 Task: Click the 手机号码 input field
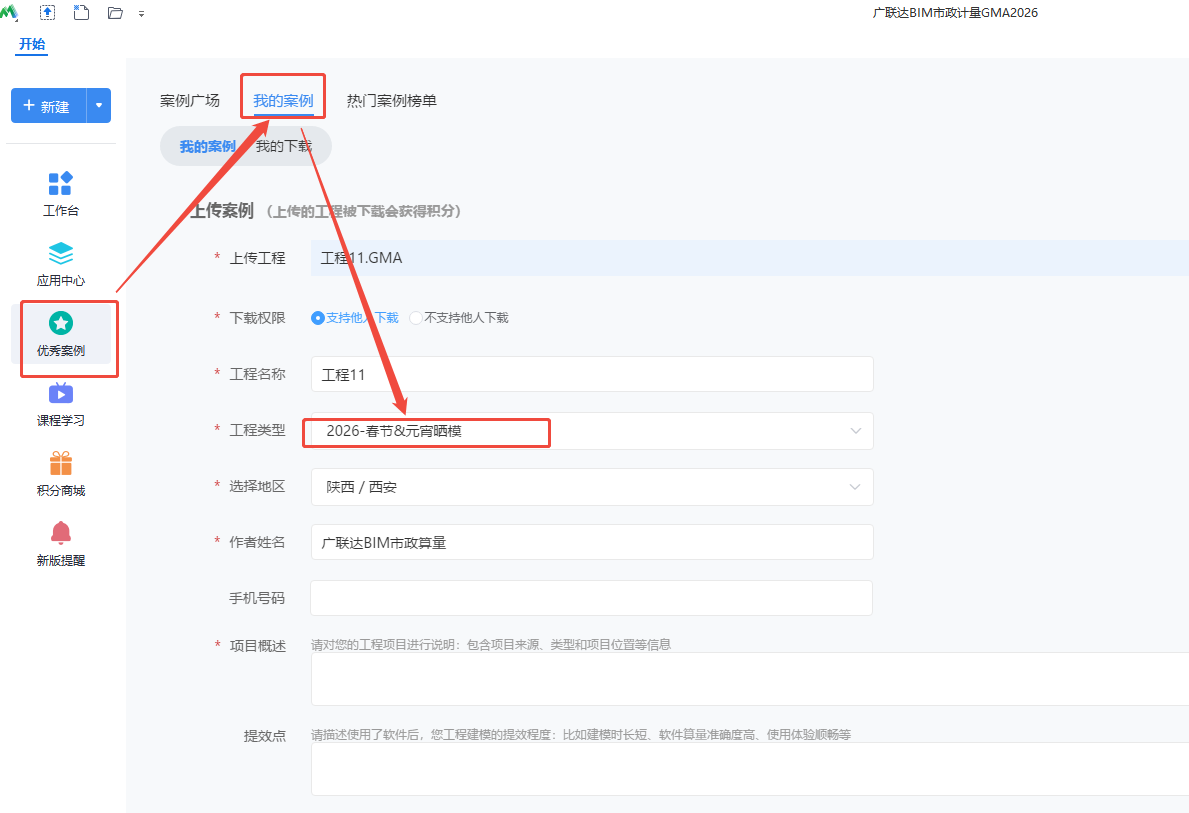point(591,598)
